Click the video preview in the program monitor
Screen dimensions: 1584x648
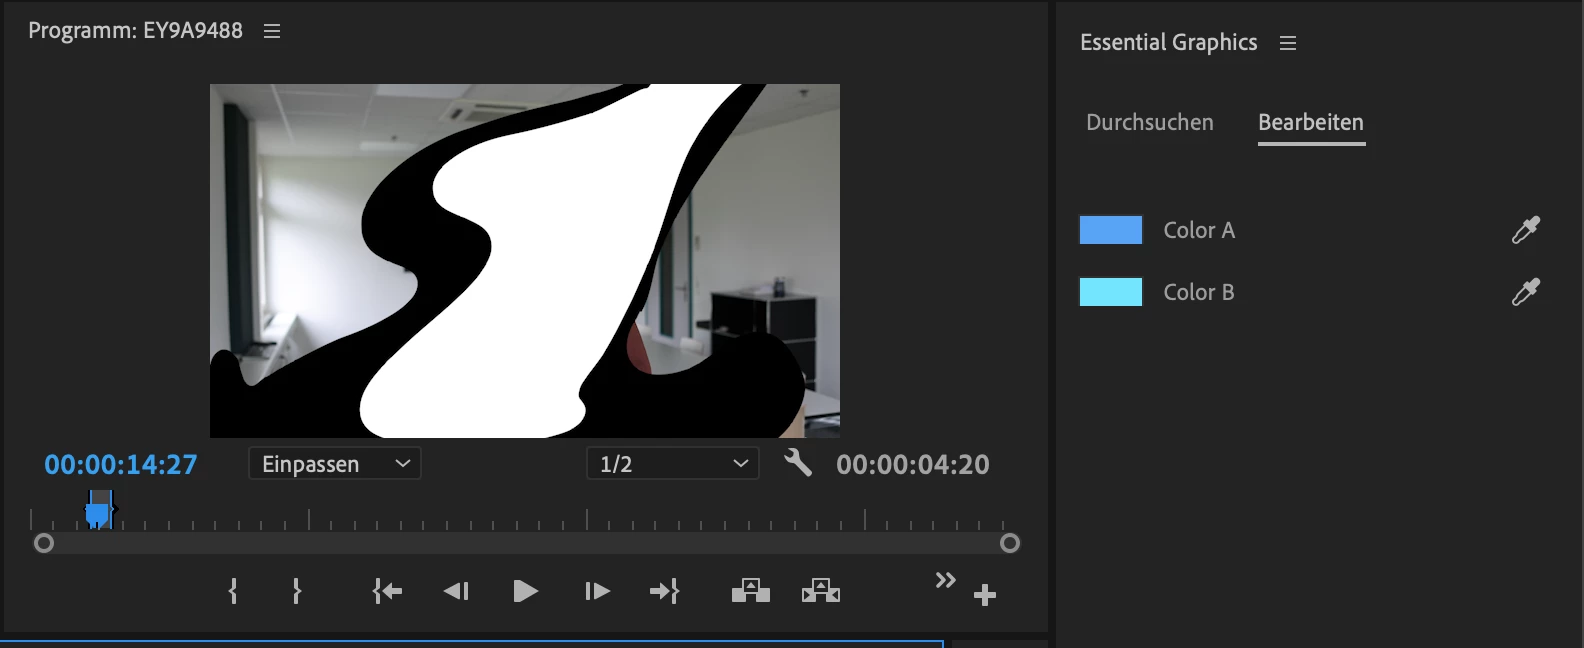point(525,261)
